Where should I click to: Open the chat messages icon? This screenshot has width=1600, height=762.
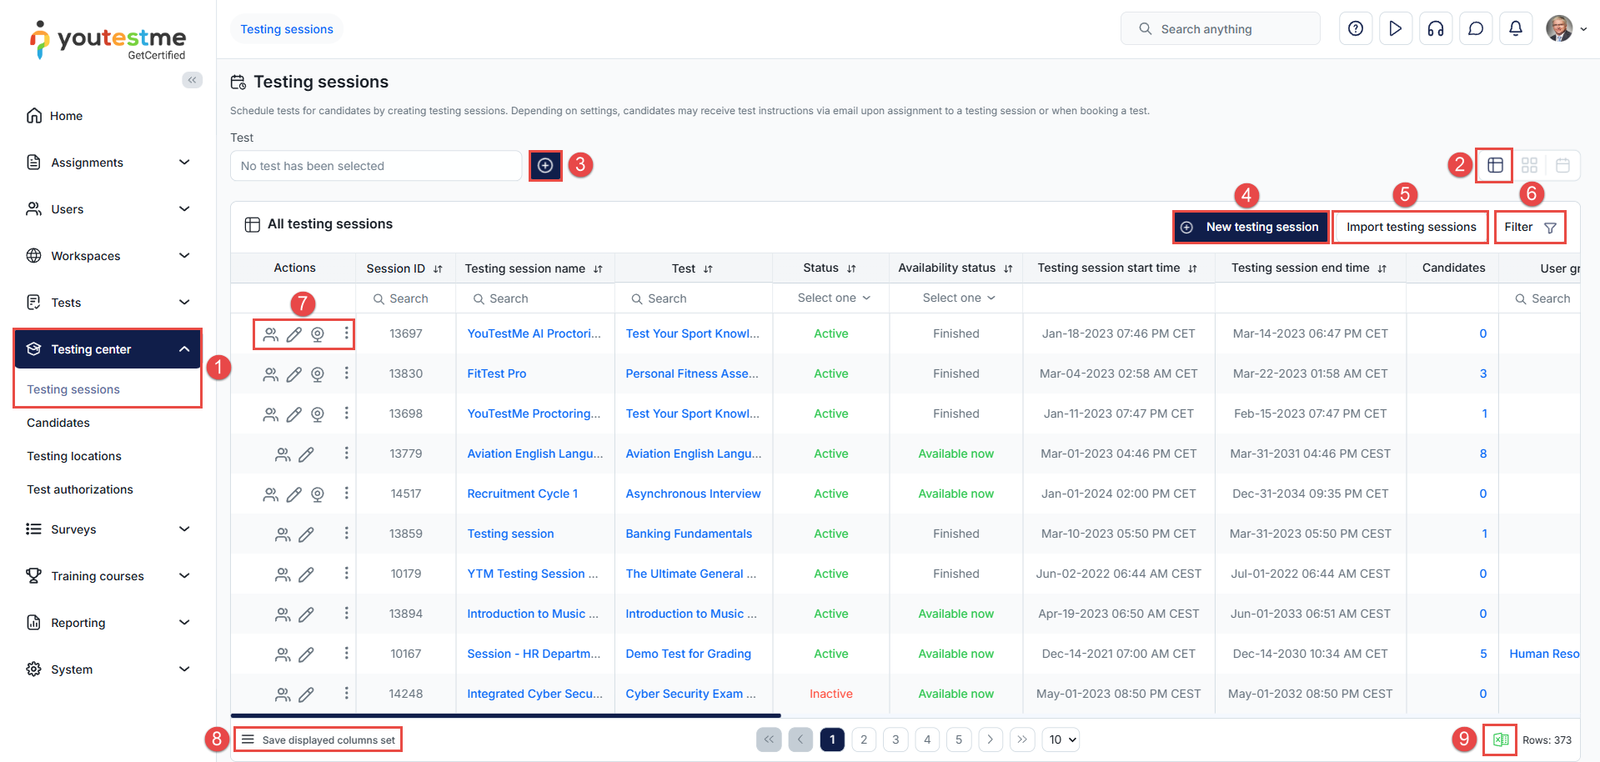pos(1475,29)
